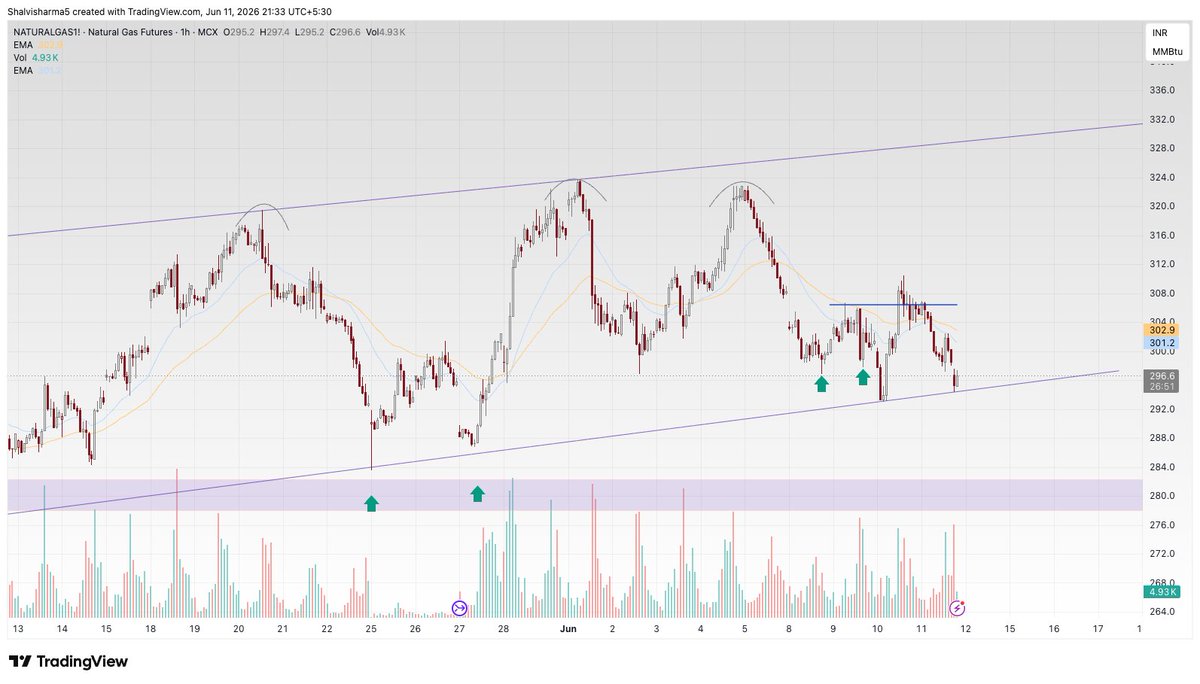Click the purple contract-roll icon on the date axis
The width and height of the screenshot is (1200, 684).
460,608
